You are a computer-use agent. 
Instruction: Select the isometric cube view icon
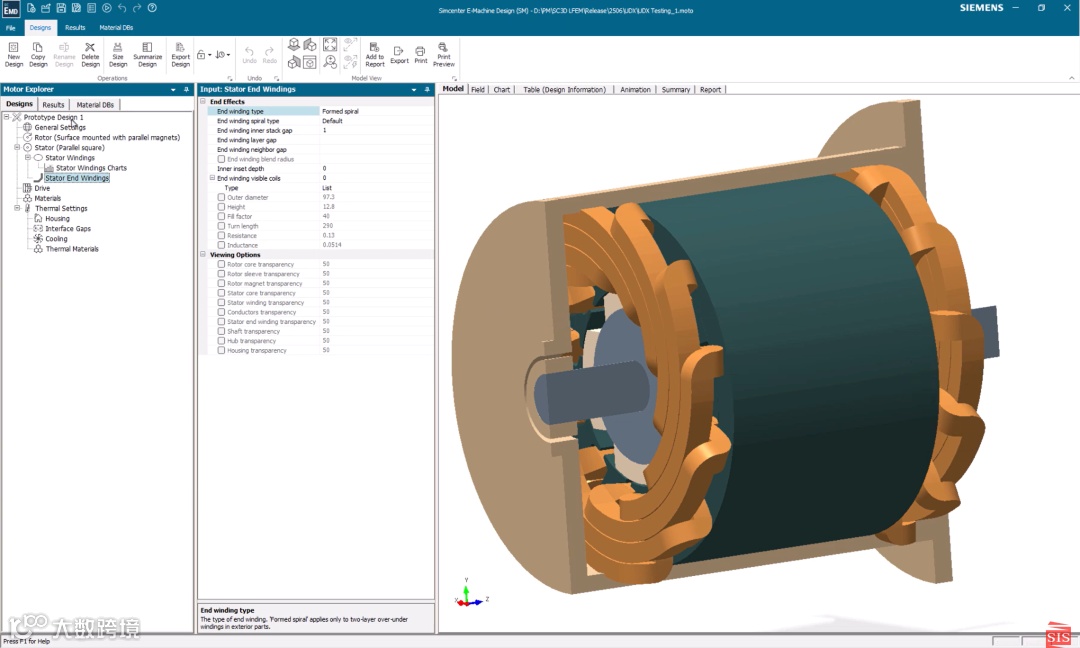294,45
